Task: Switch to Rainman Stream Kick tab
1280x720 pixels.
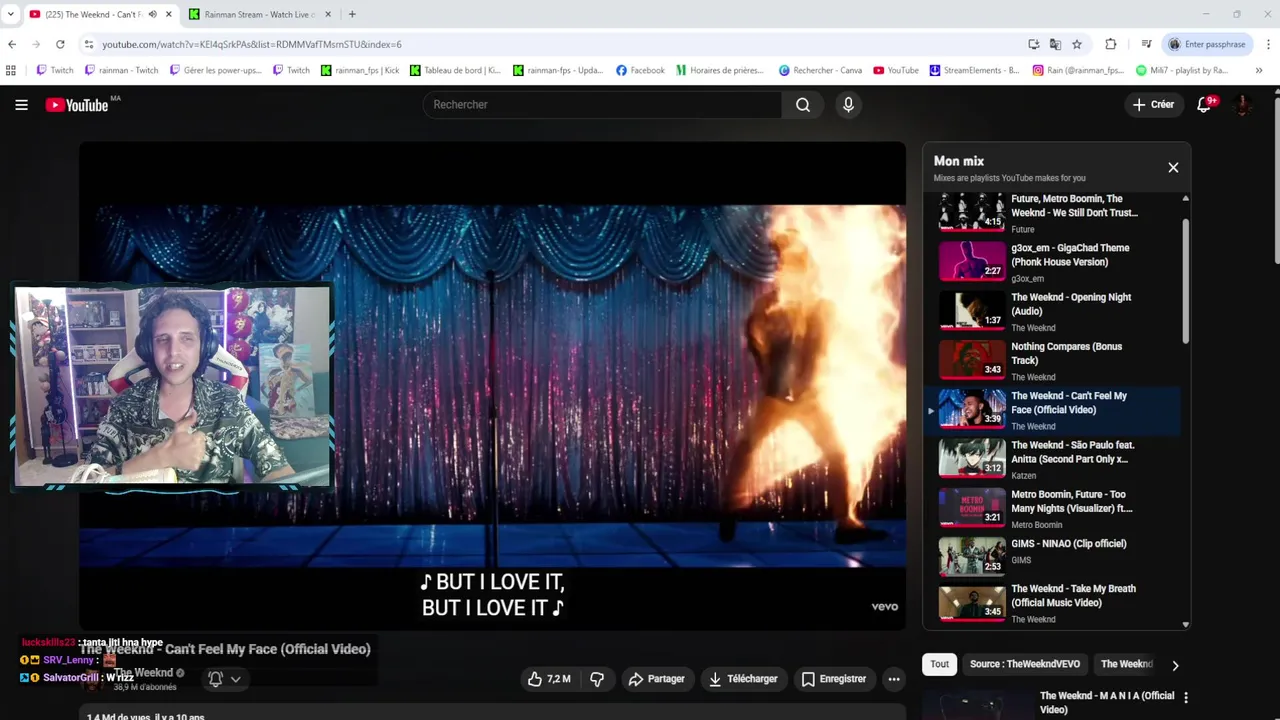Action: point(260,14)
